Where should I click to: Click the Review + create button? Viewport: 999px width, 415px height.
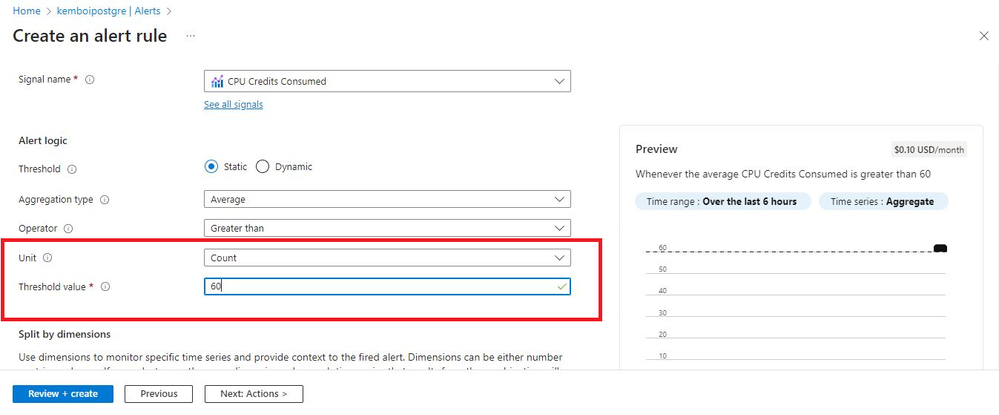62,394
